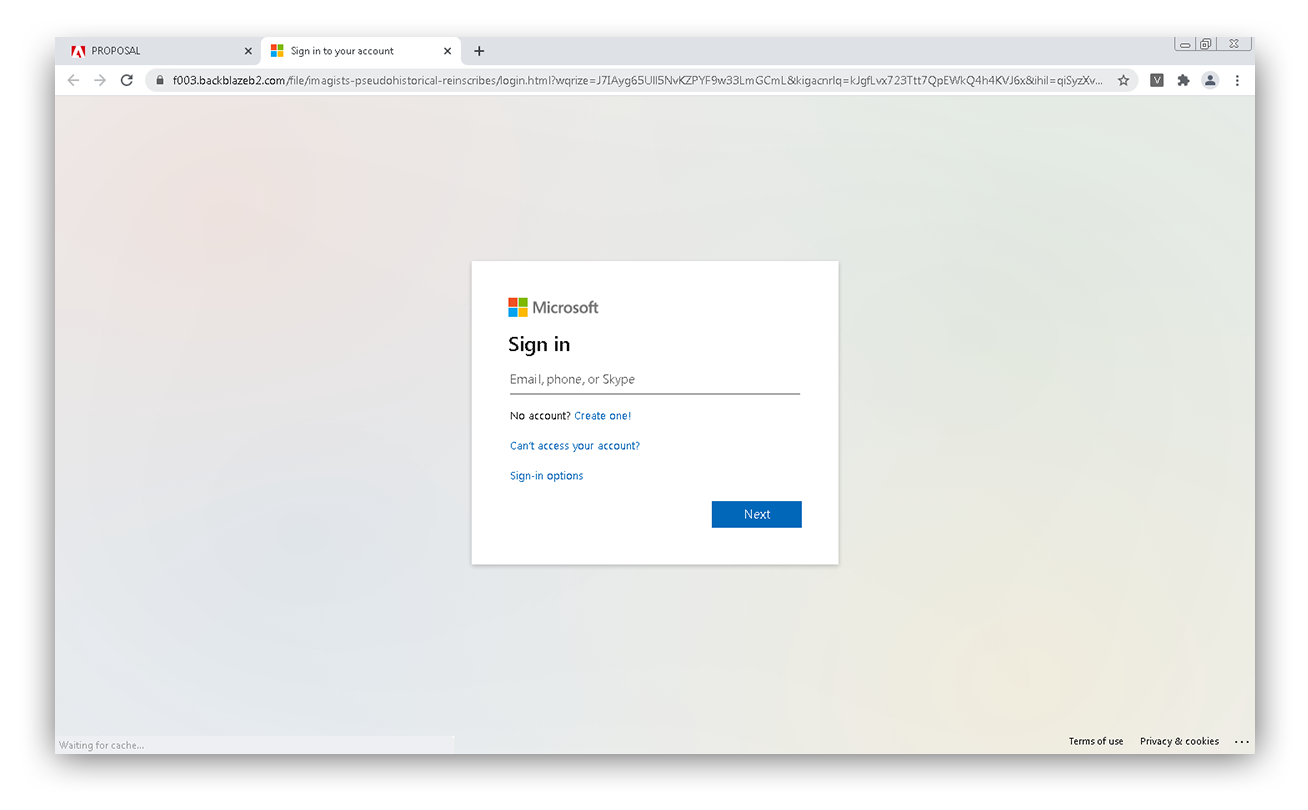Image resolution: width=1308 pixels, height=810 pixels.
Task: Click the 'No account?' text
Action: click(x=540, y=416)
